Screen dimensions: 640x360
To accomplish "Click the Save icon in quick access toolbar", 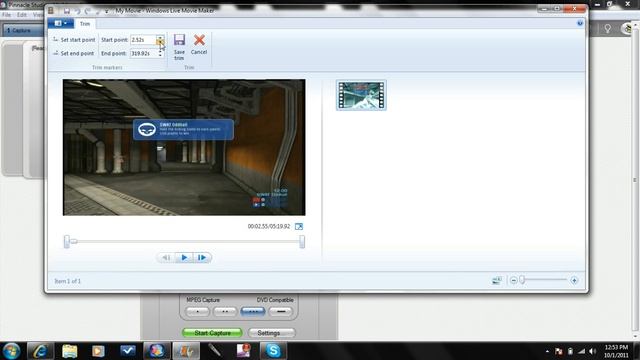I will click(x=67, y=11).
